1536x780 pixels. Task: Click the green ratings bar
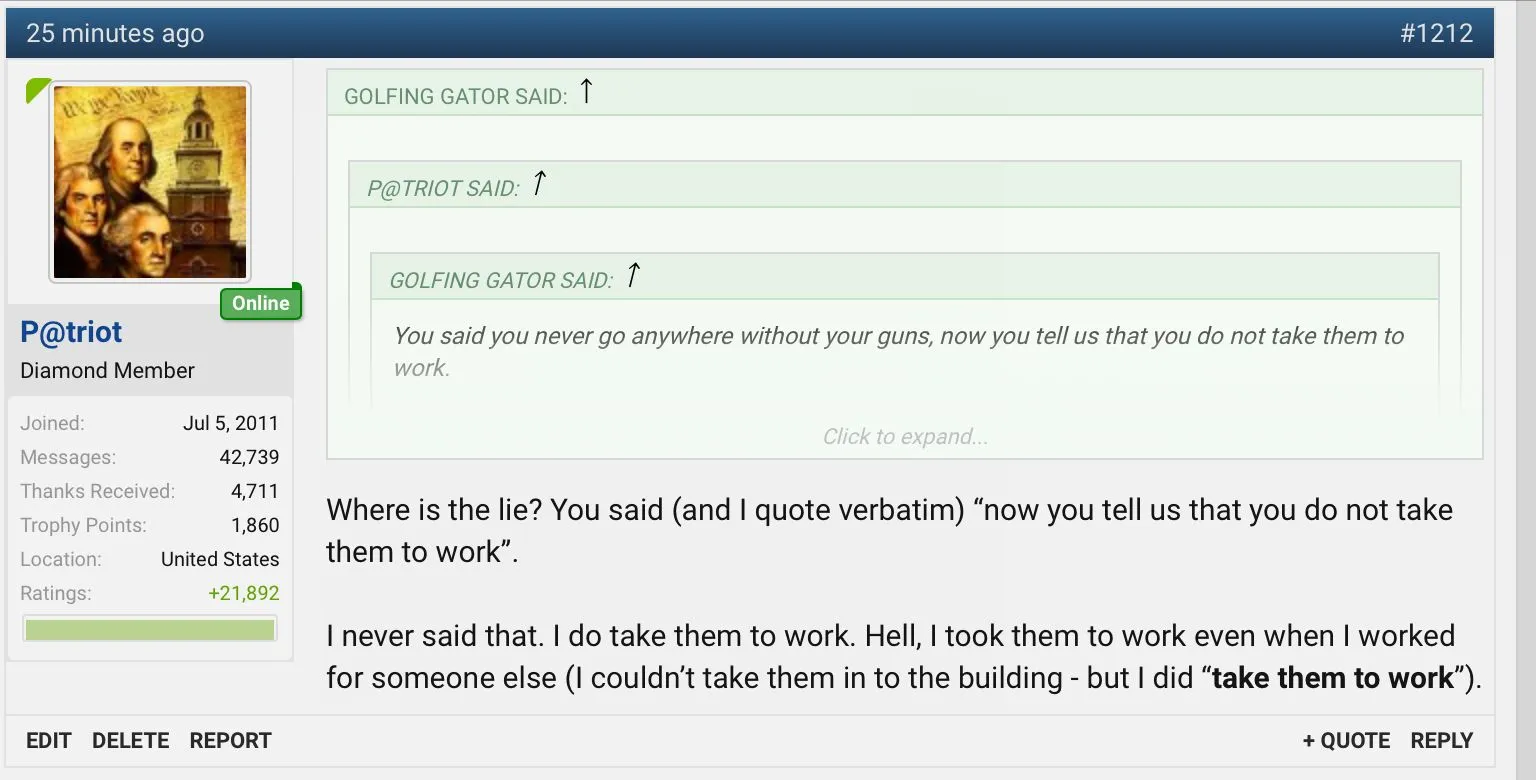click(x=150, y=630)
